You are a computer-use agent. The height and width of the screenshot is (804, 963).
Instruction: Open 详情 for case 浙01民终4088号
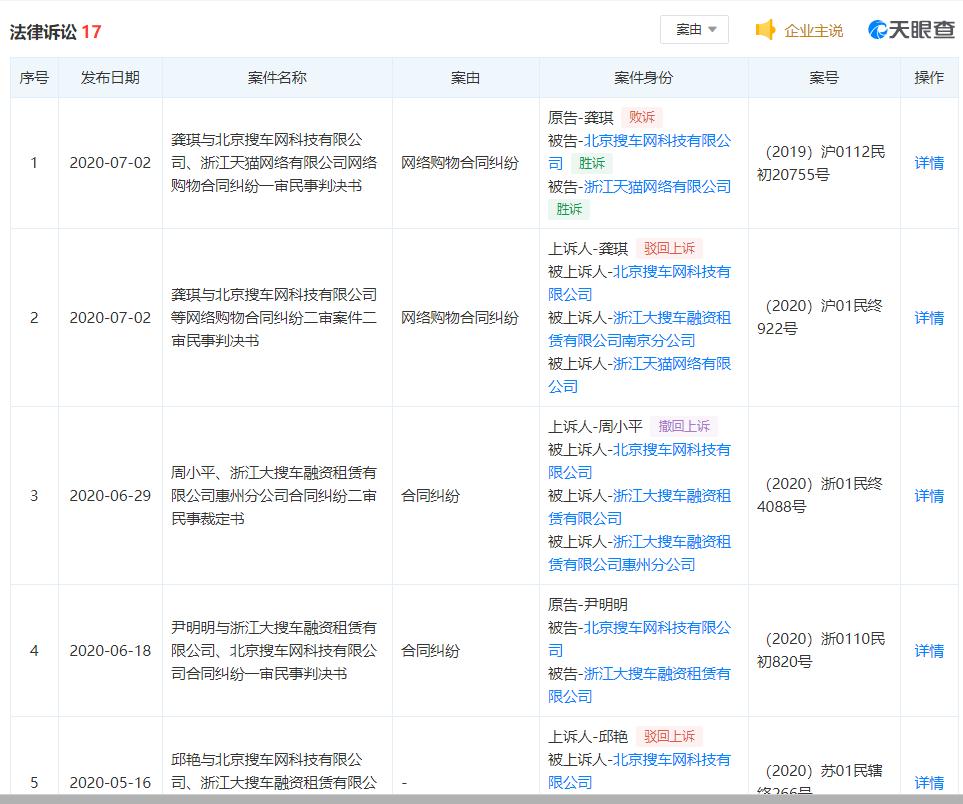point(929,496)
